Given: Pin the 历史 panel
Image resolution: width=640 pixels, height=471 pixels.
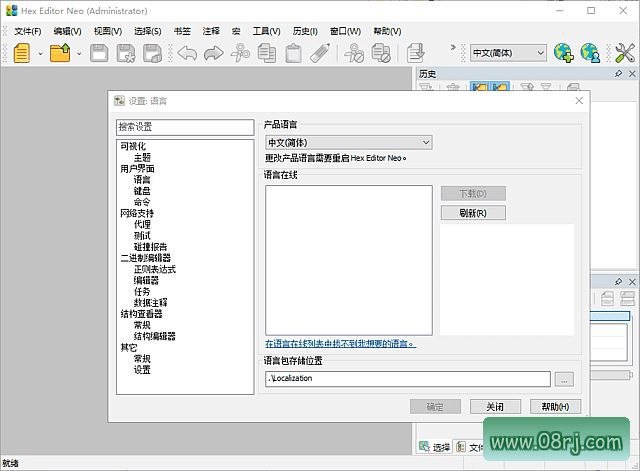Looking at the screenshot, I should coord(618,73).
